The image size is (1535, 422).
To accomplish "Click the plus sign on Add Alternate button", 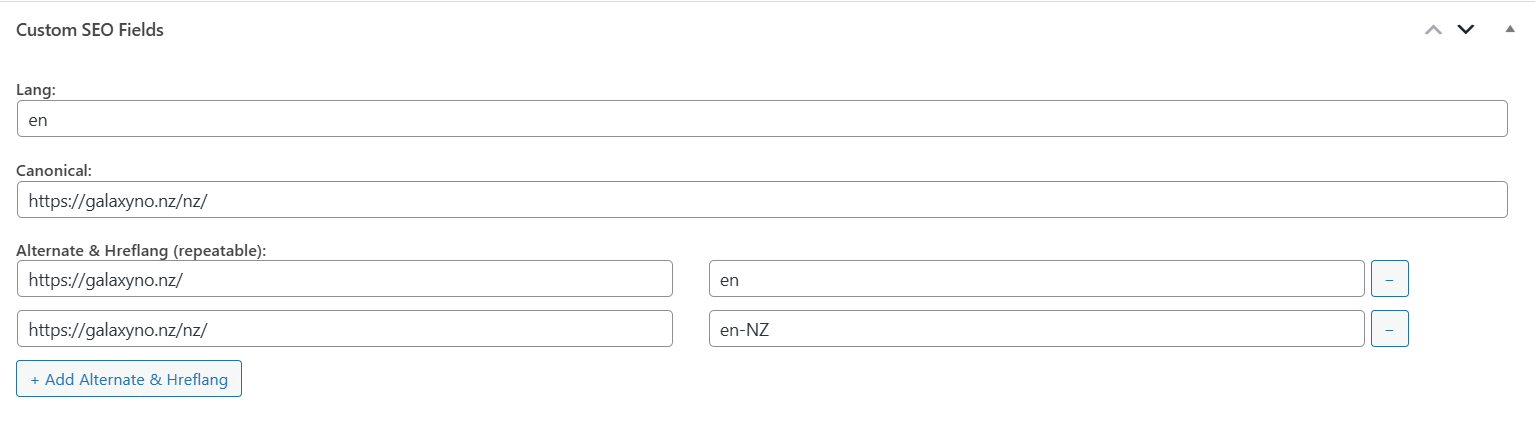I will coord(35,380).
